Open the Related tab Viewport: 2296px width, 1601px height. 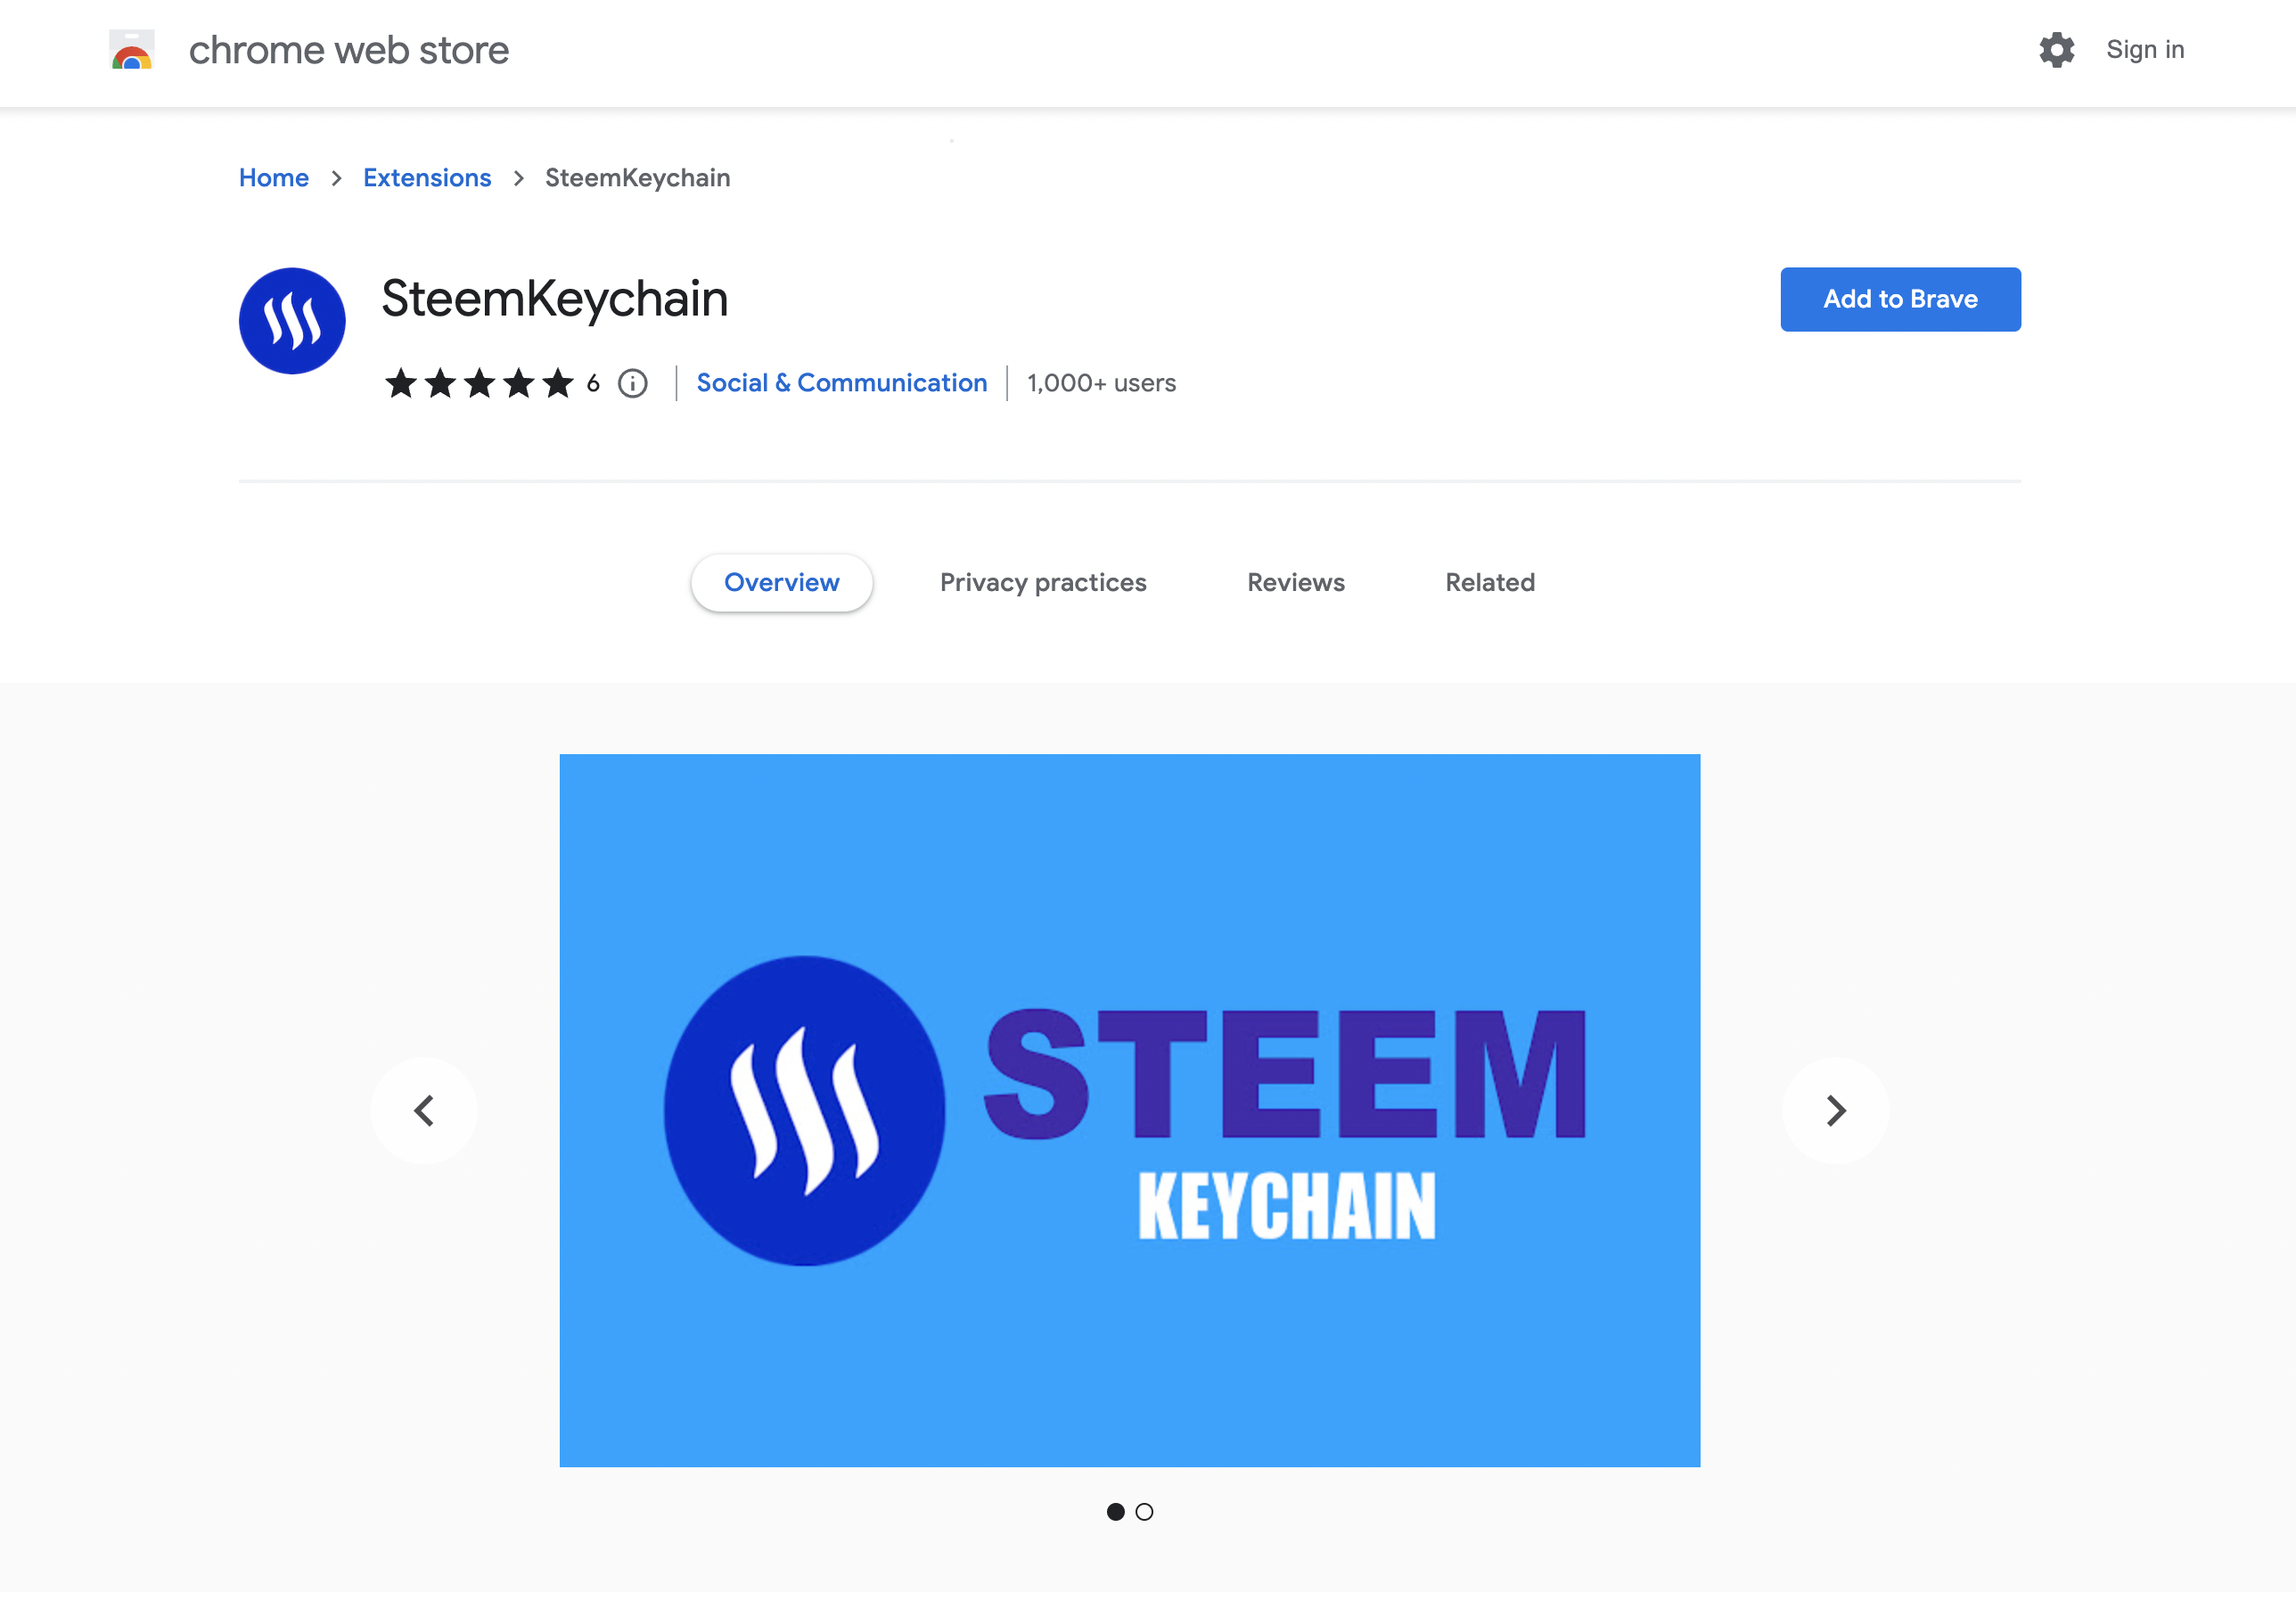(1489, 582)
